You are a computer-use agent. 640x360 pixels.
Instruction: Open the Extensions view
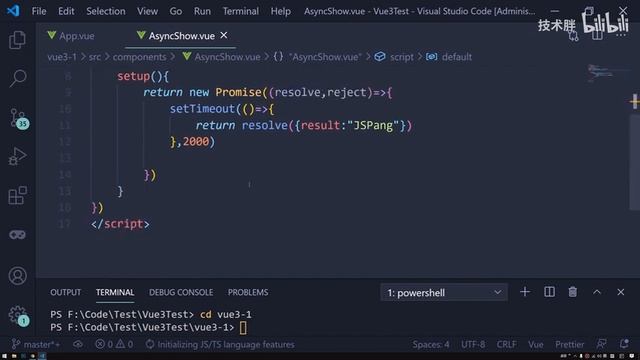click(x=17, y=196)
